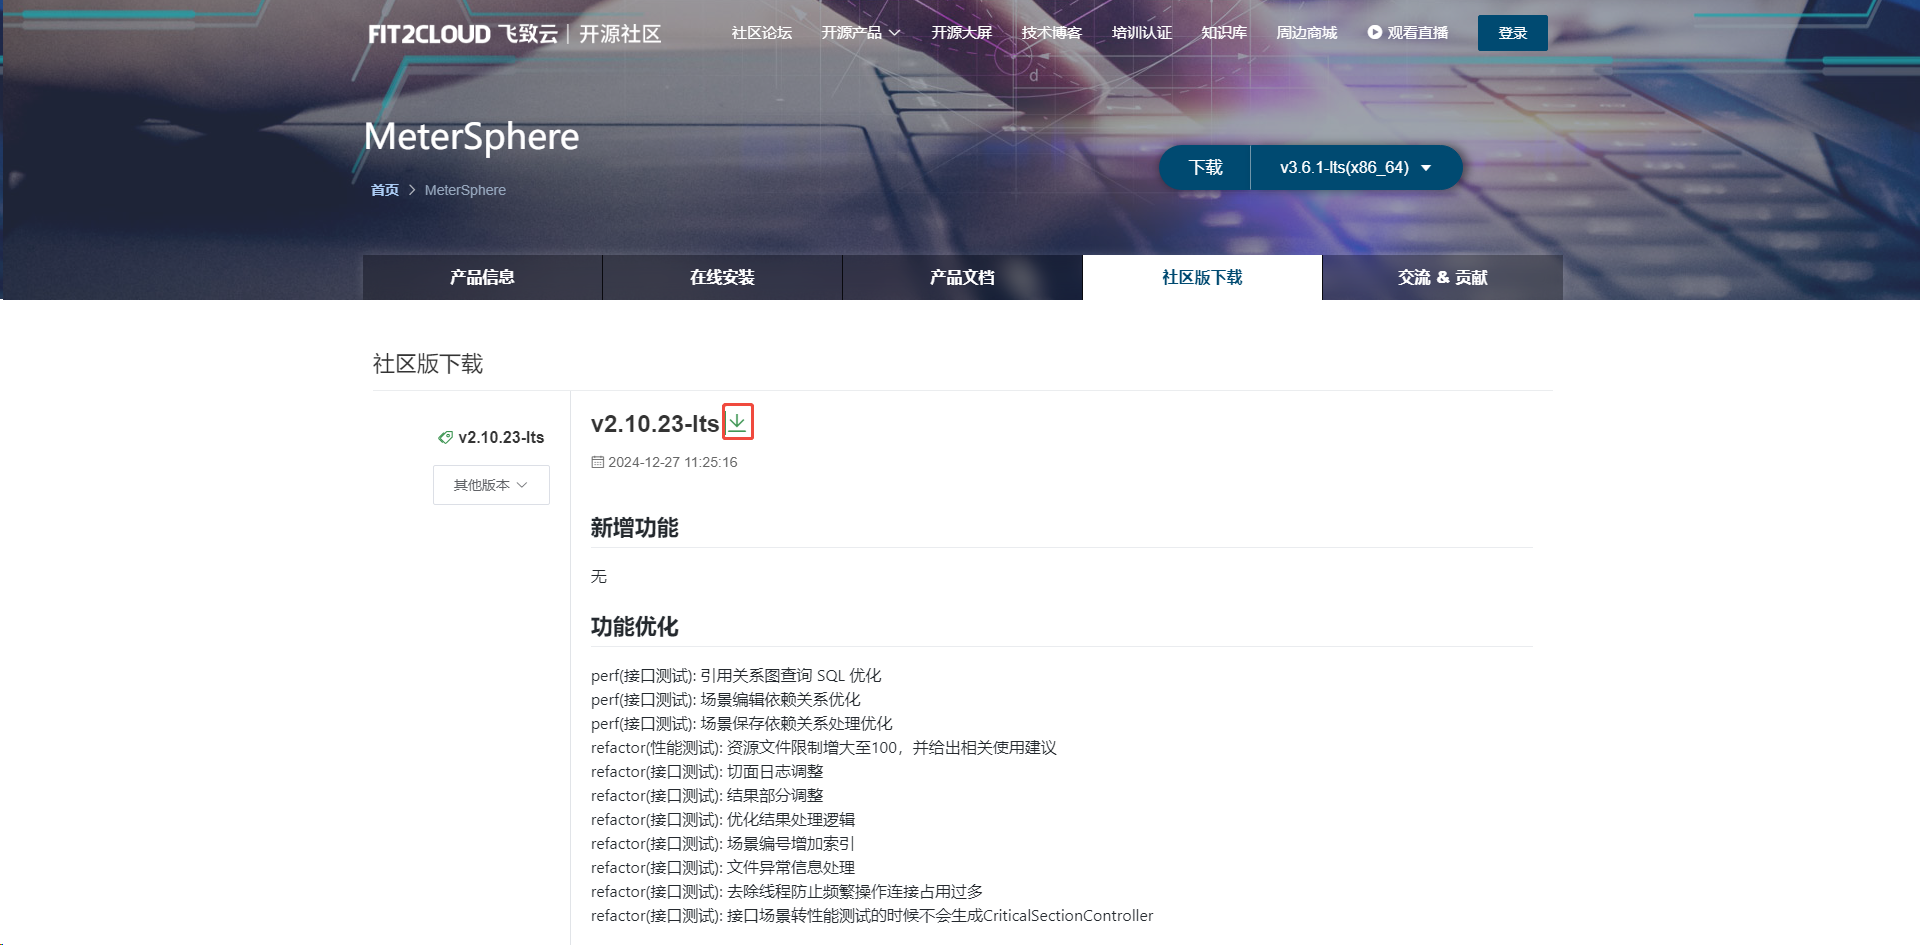This screenshot has width=1920, height=945.
Task: Open 培训认证 in the top navigation
Action: pyautogui.click(x=1142, y=33)
